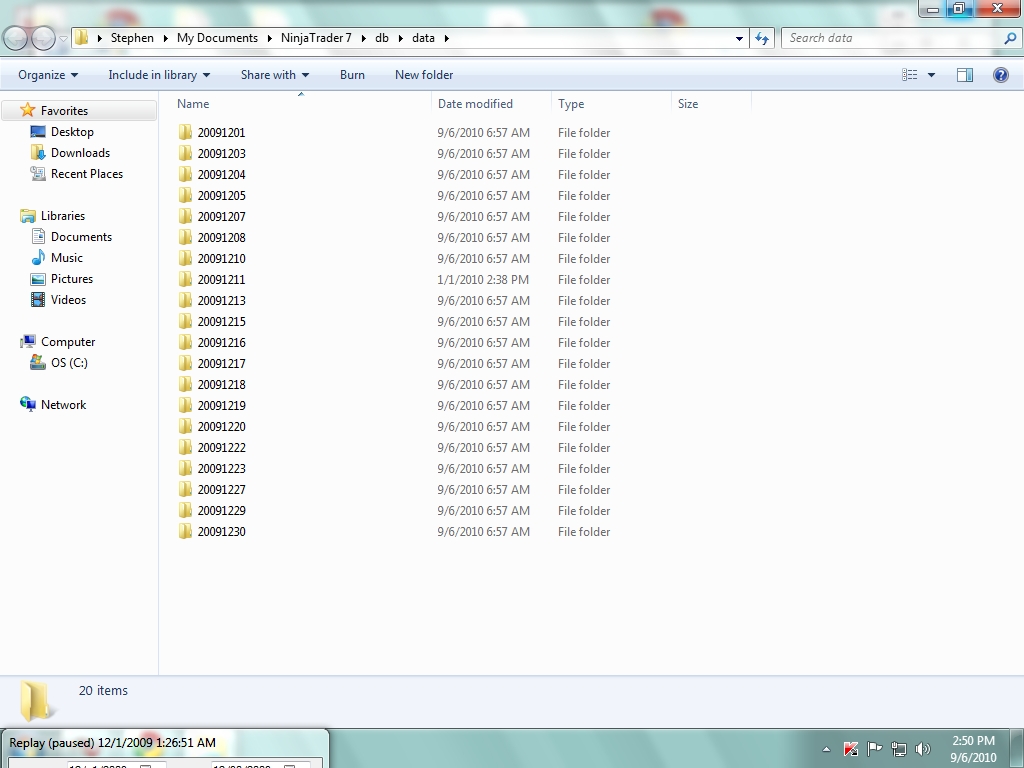Select Computer in navigation pane
The height and width of the screenshot is (768, 1024).
(x=68, y=342)
